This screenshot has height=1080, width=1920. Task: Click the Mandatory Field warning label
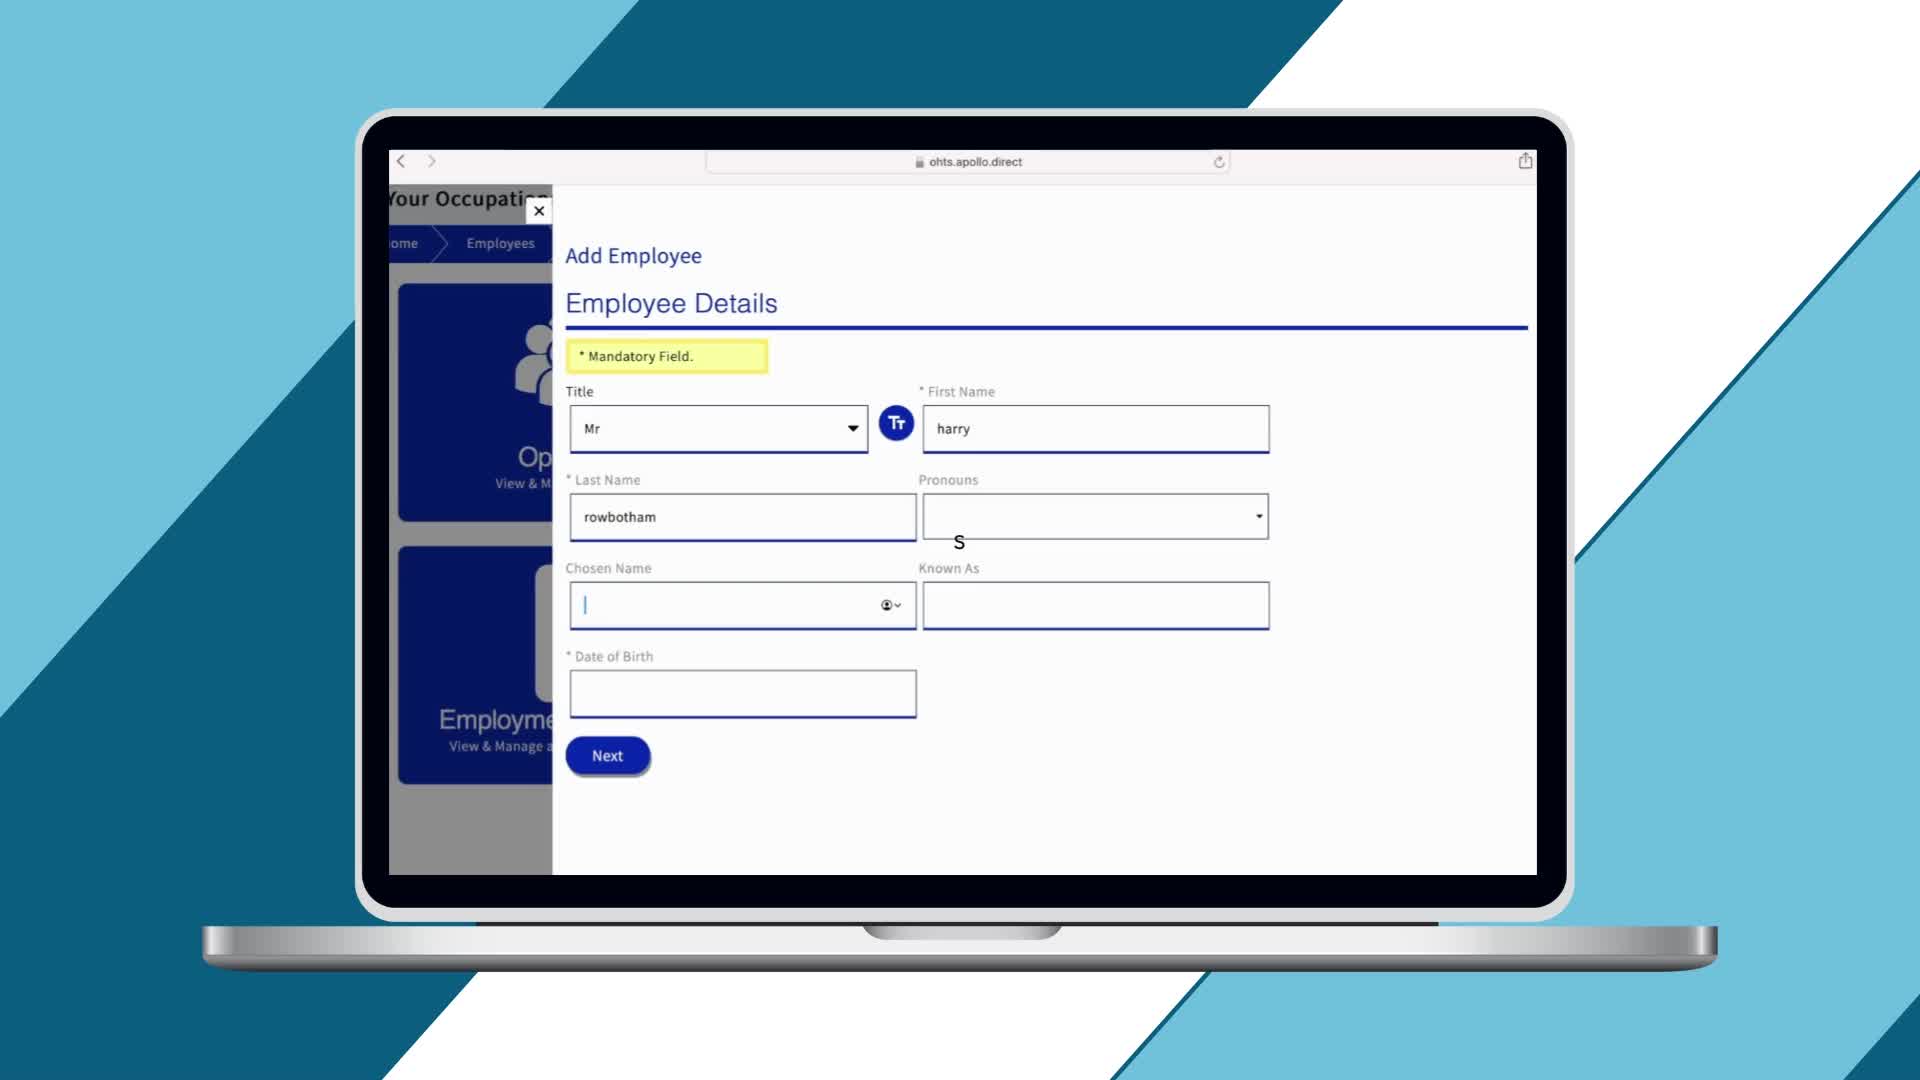coord(666,355)
